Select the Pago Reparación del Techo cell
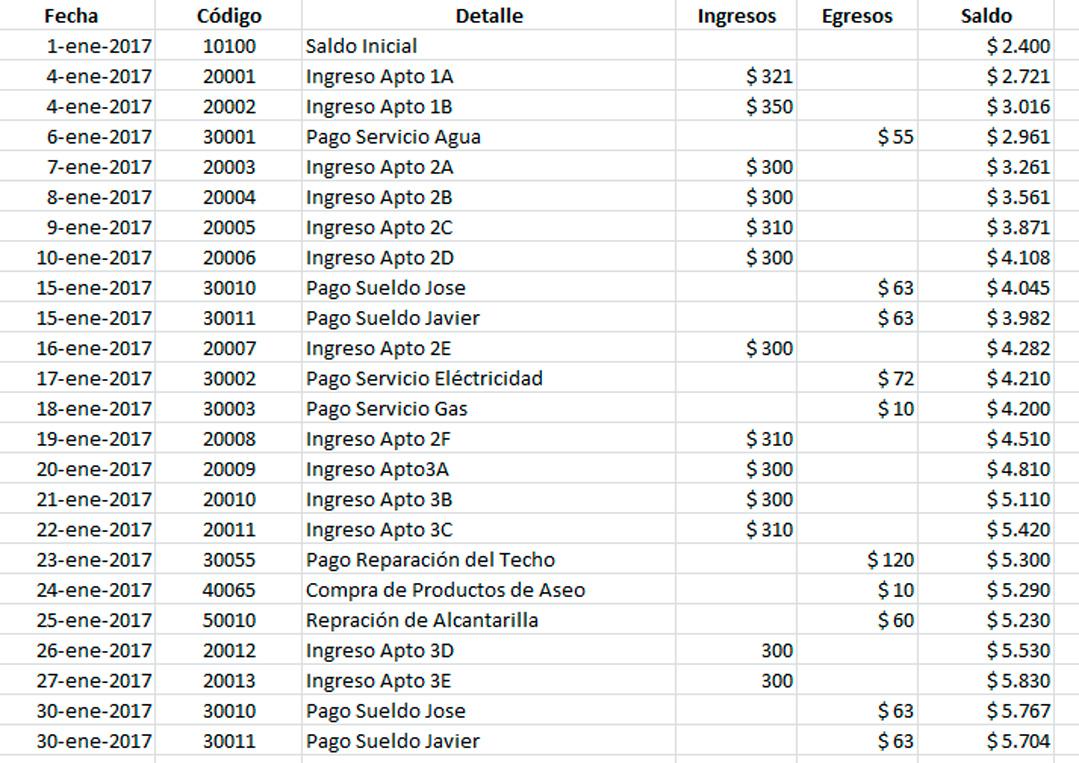This screenshot has width=1079, height=763. pyautogui.click(x=430, y=560)
